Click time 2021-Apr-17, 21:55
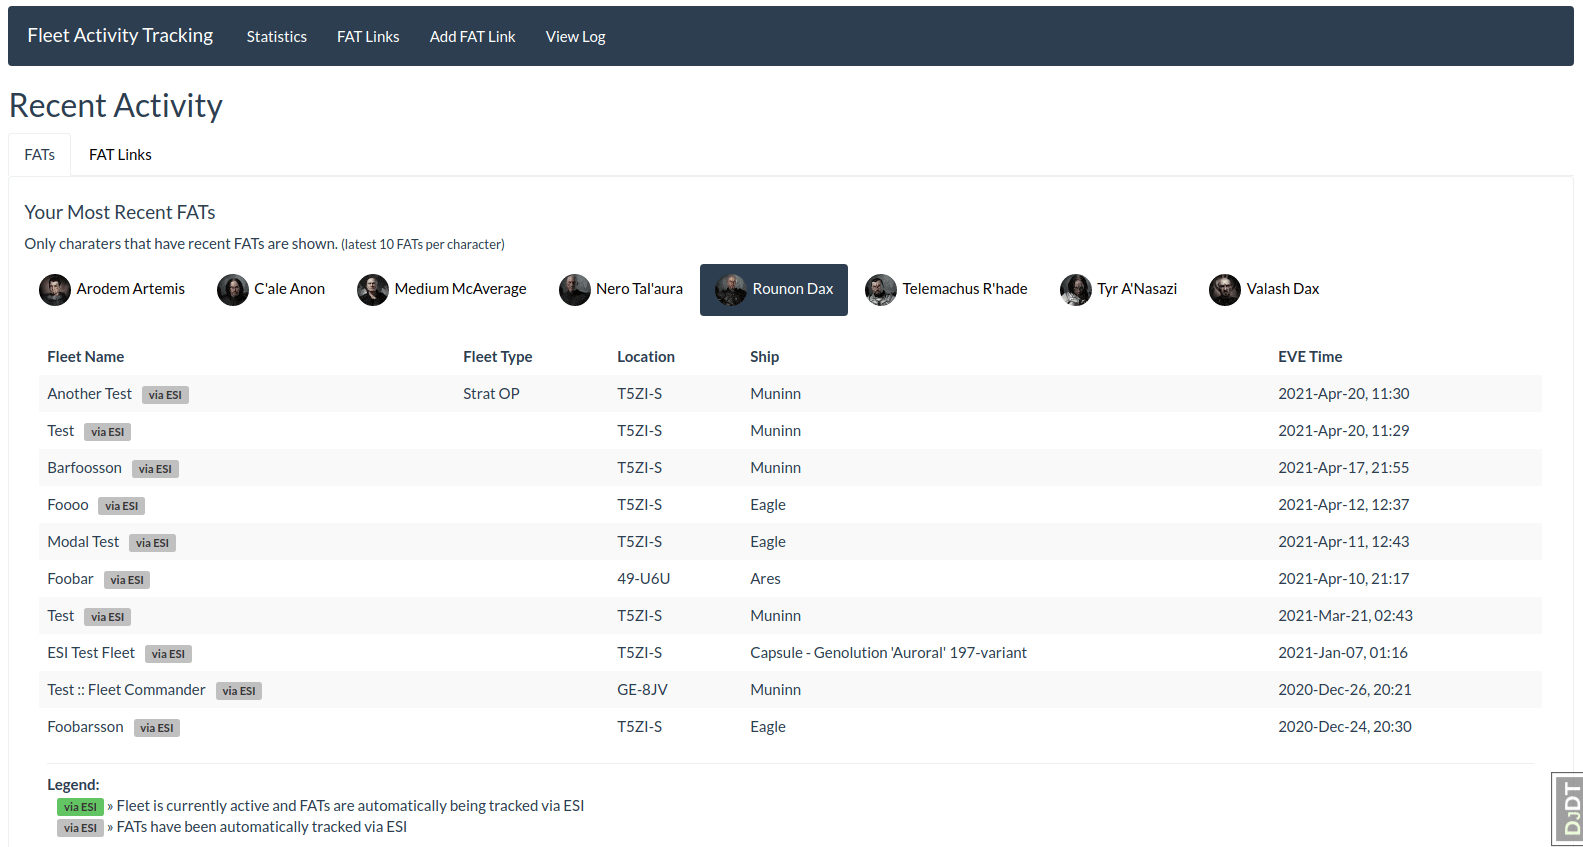Viewport: 1583px width, 847px height. tap(1344, 468)
